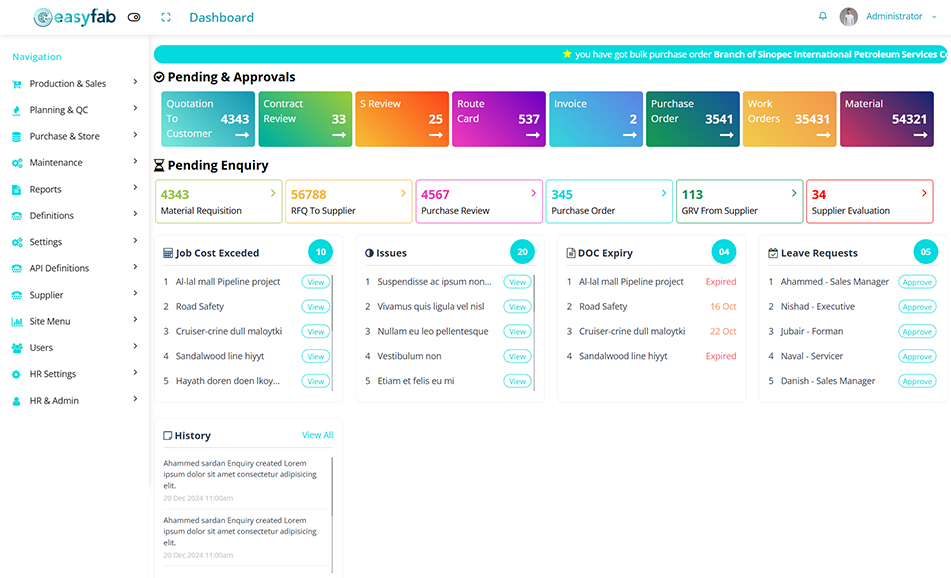Image resolution: width=951 pixels, height=578 pixels.
Task: Open the Administrator account dropdown
Action: tap(900, 17)
